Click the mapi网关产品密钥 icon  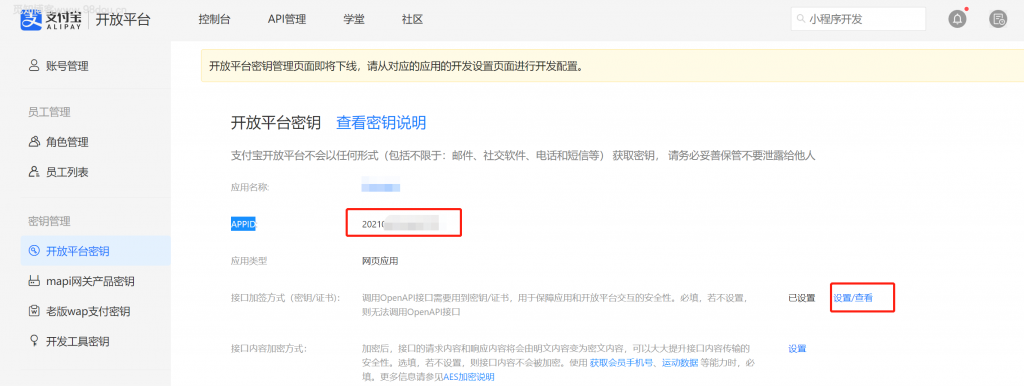tap(35, 281)
